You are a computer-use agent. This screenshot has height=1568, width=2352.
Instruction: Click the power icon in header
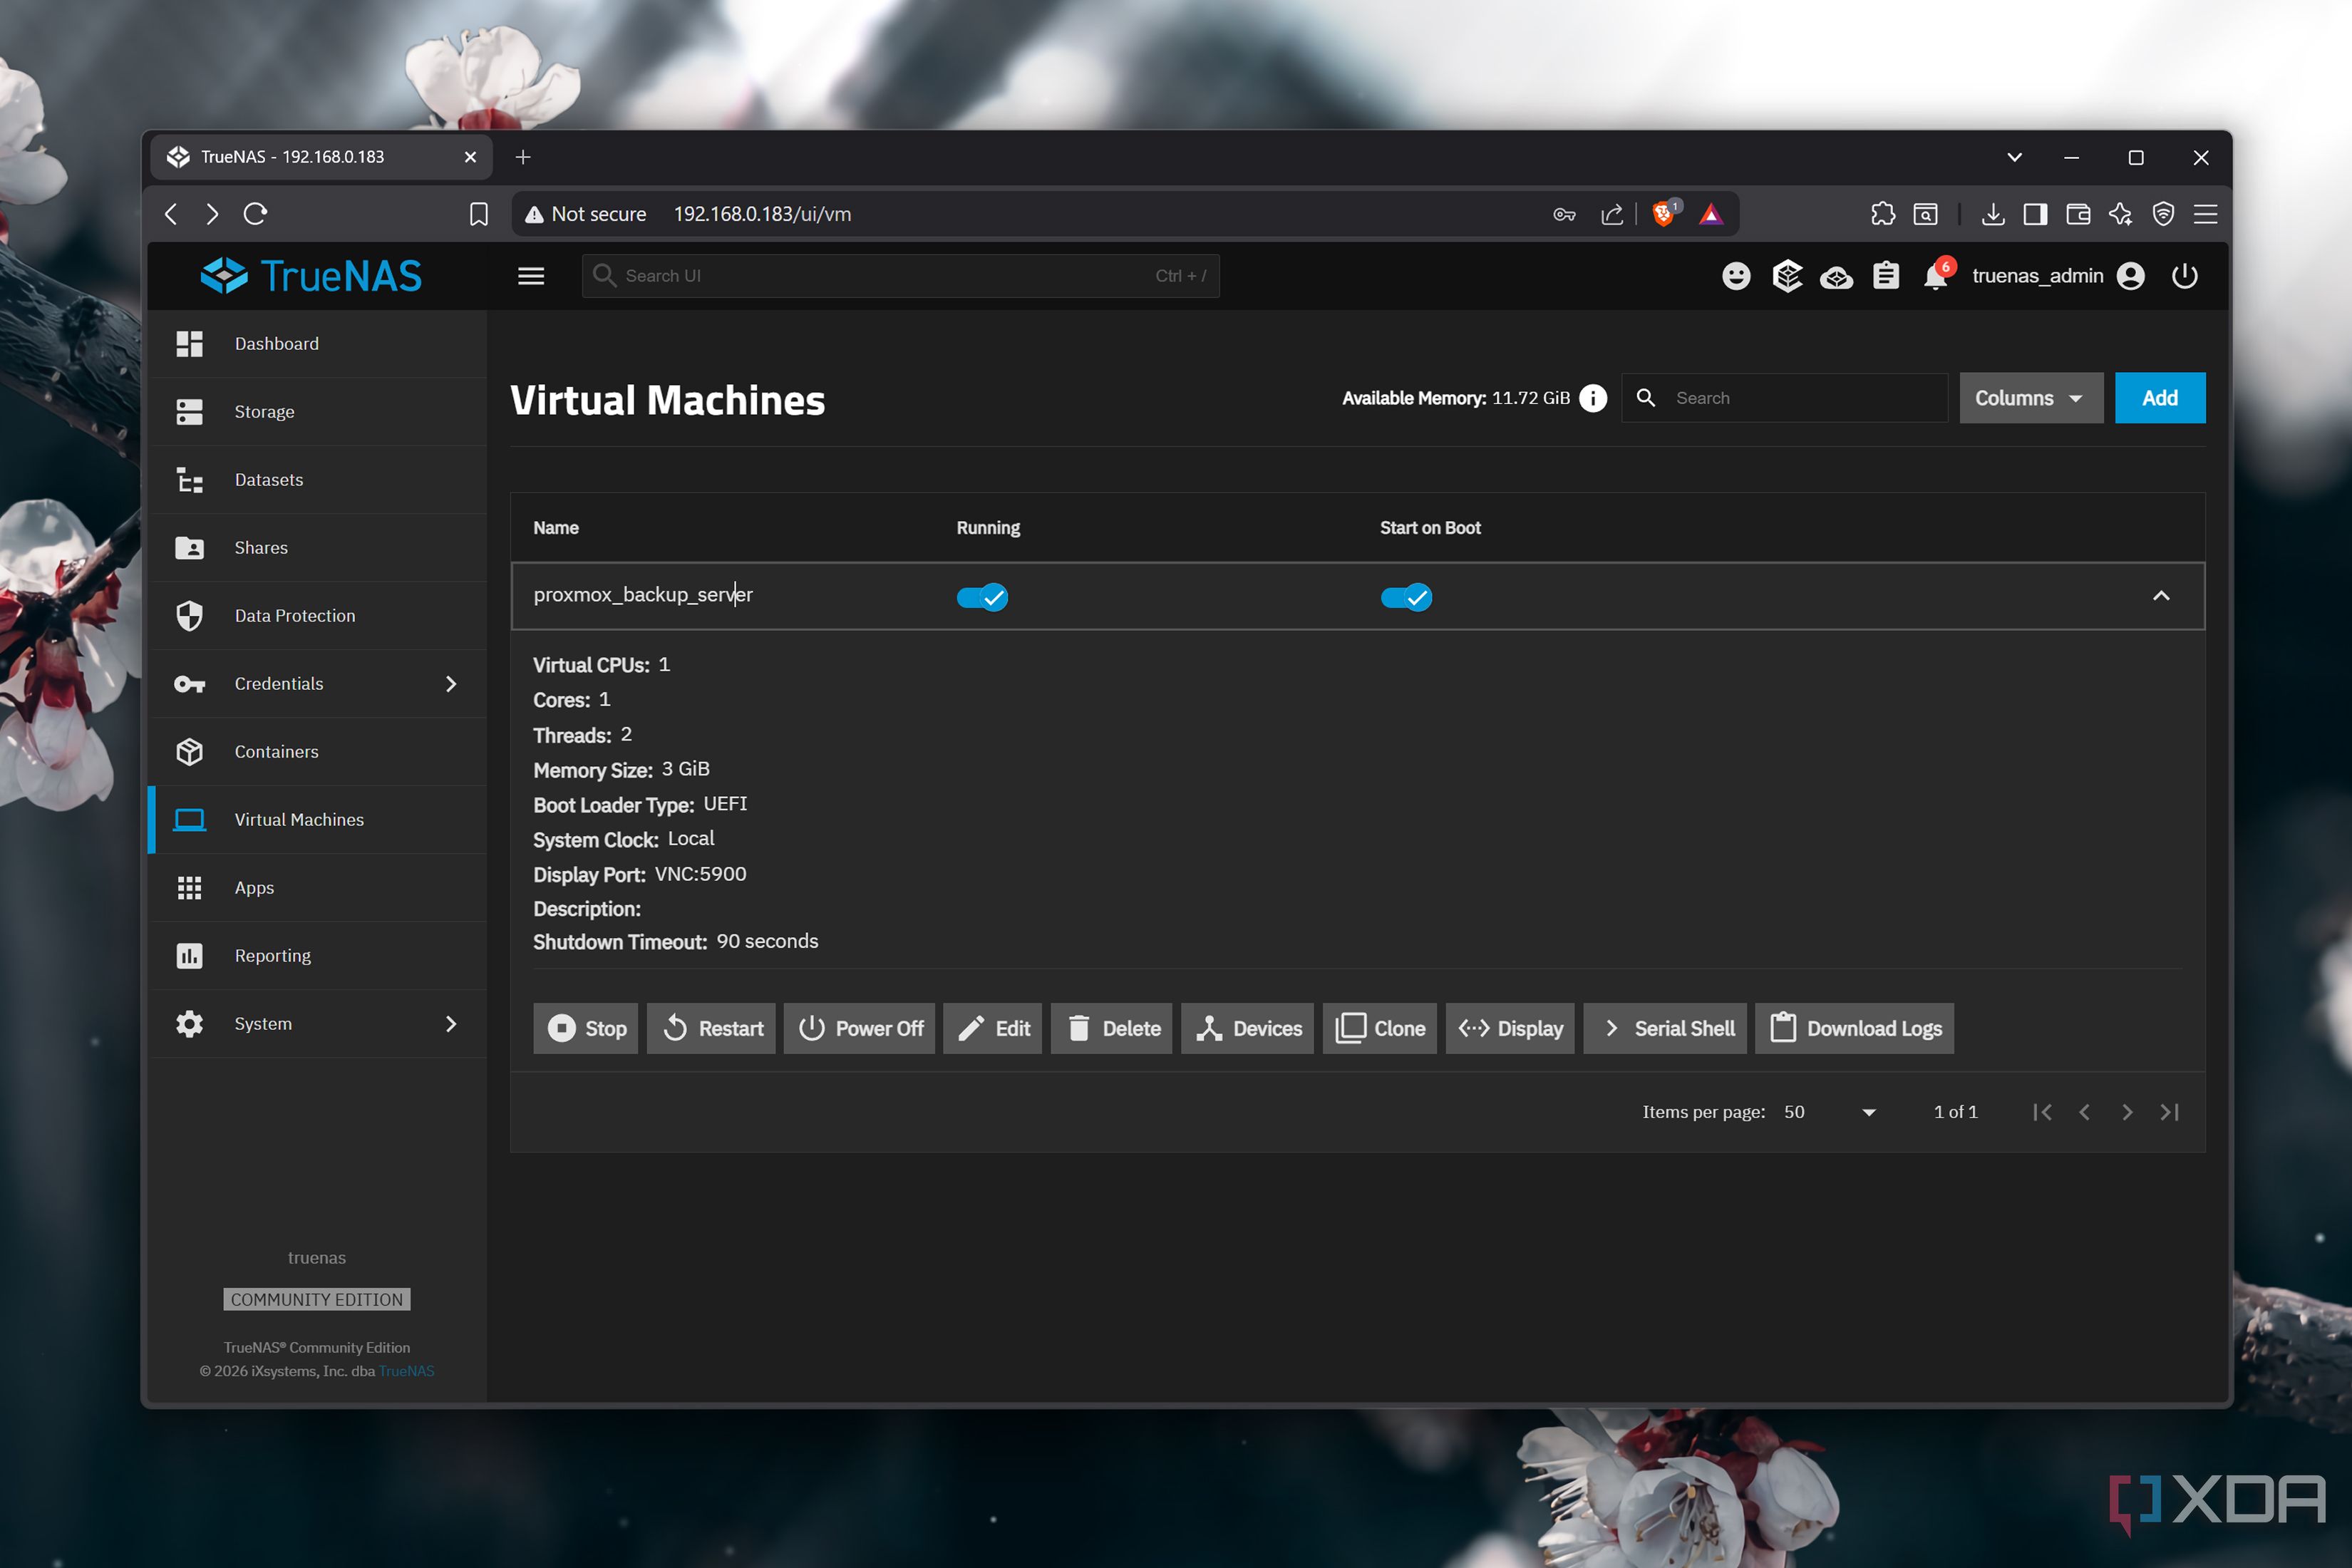(x=2185, y=276)
